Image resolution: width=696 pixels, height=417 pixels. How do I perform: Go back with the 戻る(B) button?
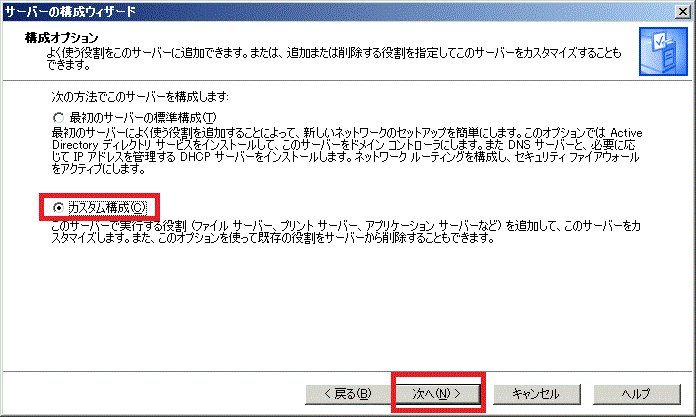(x=348, y=394)
